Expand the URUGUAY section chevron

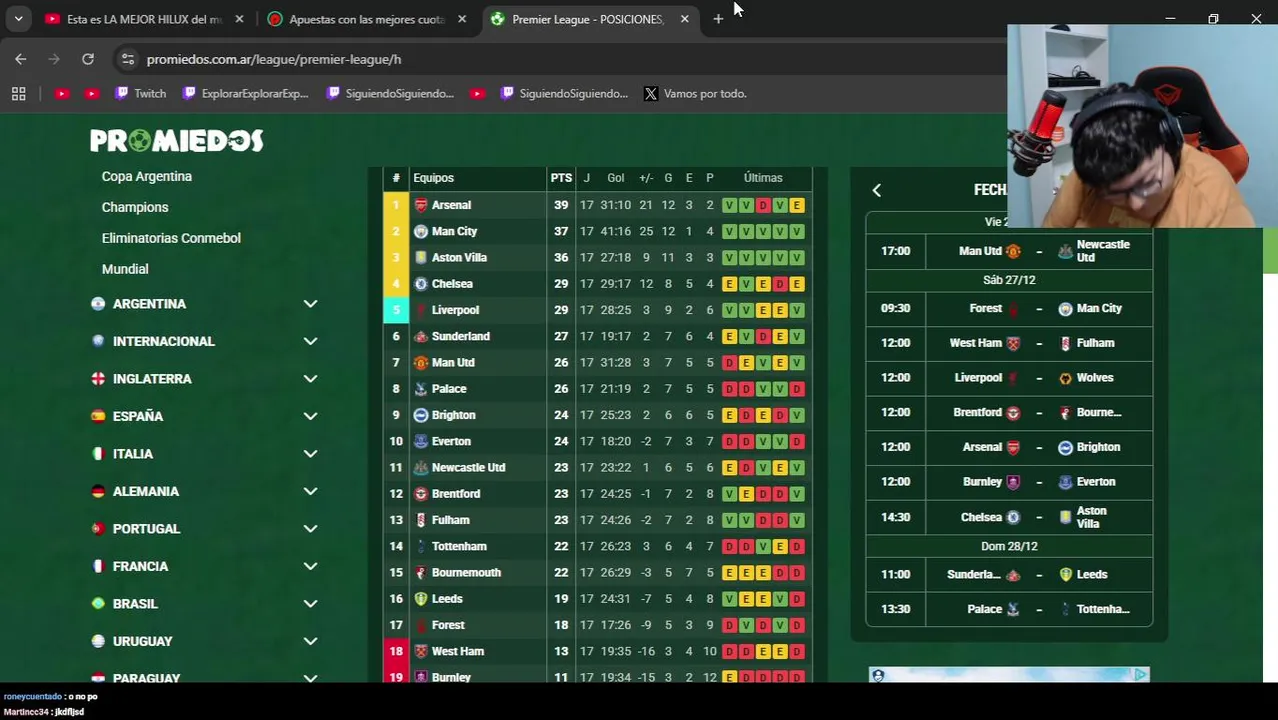310,641
